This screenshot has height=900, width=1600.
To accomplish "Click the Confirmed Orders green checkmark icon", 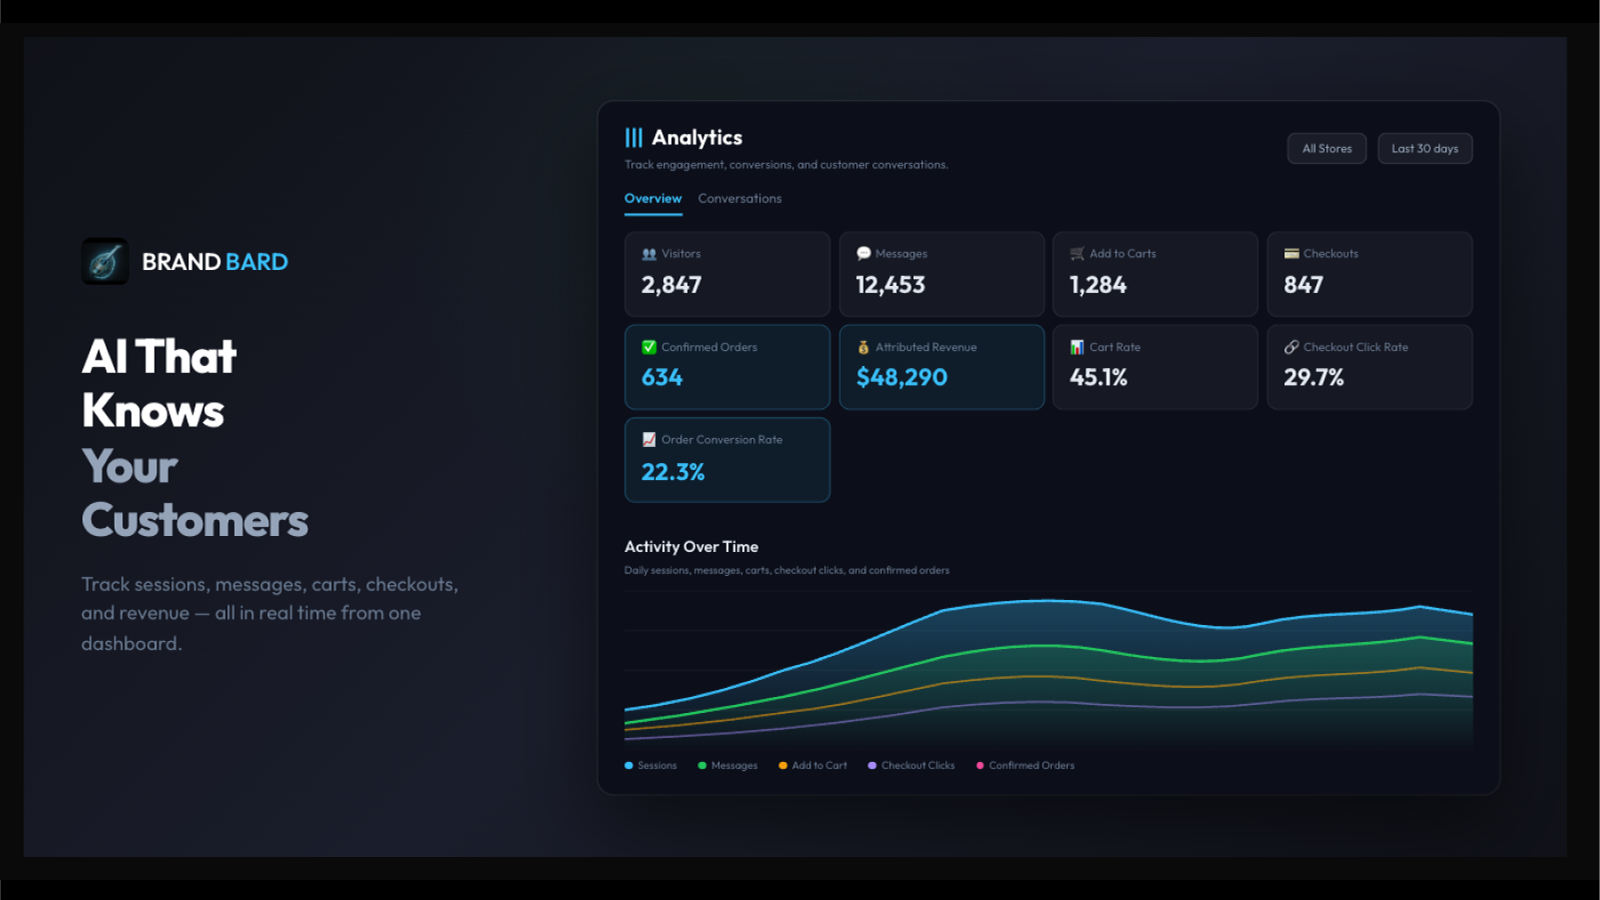I will click(x=649, y=347).
